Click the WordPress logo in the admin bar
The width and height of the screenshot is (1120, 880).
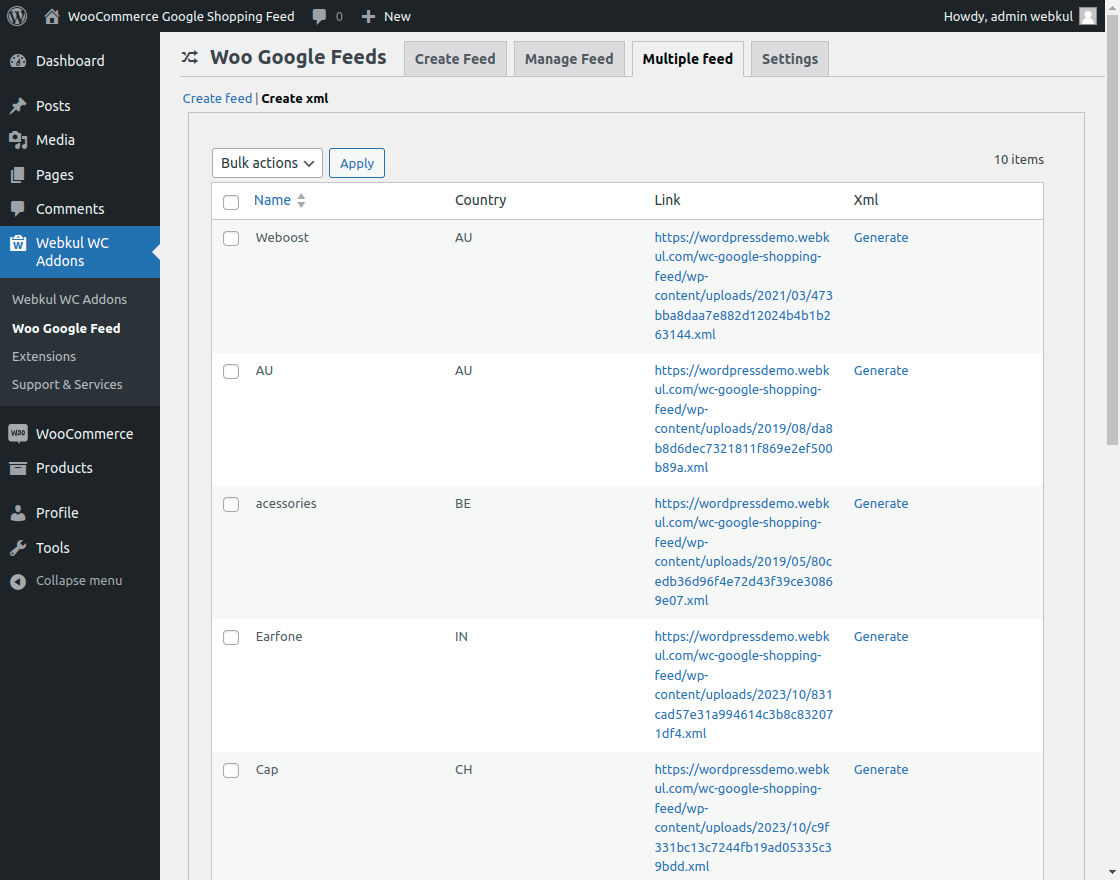coord(16,16)
